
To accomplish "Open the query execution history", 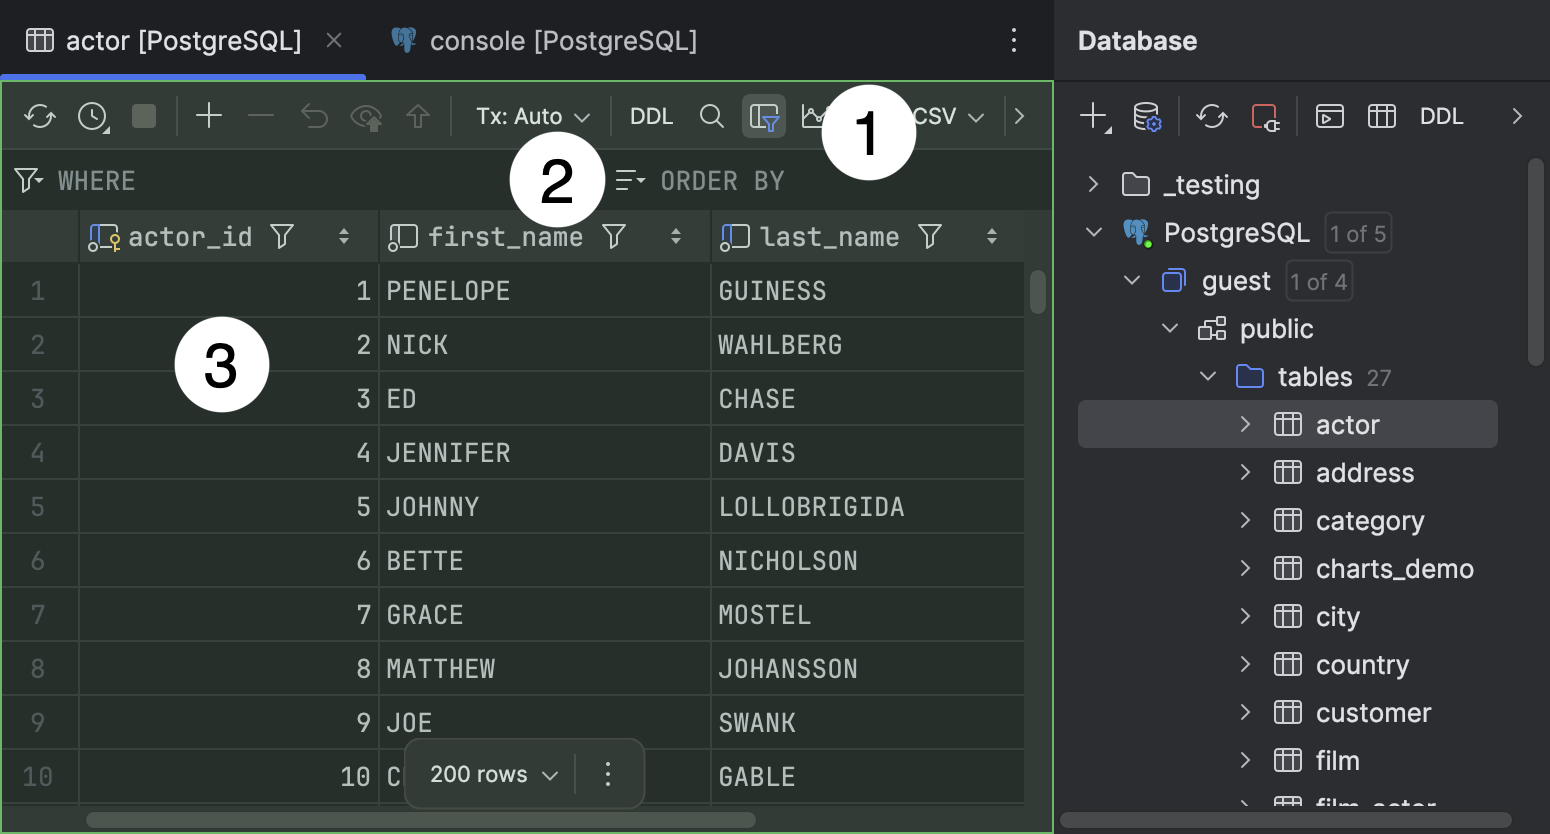I will click(90, 115).
